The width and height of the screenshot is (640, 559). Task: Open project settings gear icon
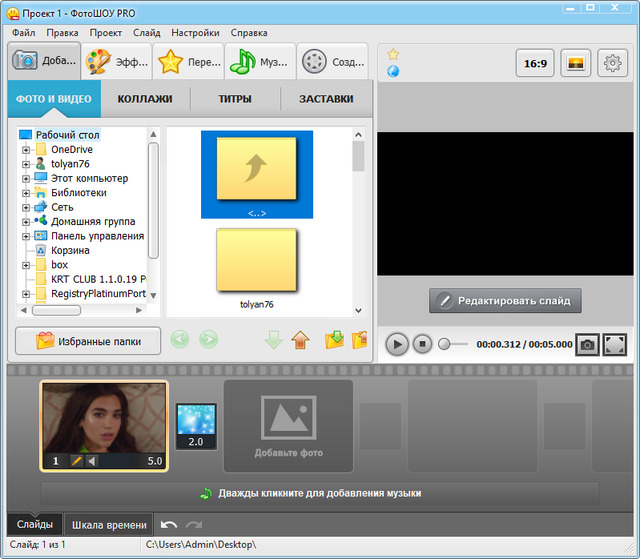point(612,63)
